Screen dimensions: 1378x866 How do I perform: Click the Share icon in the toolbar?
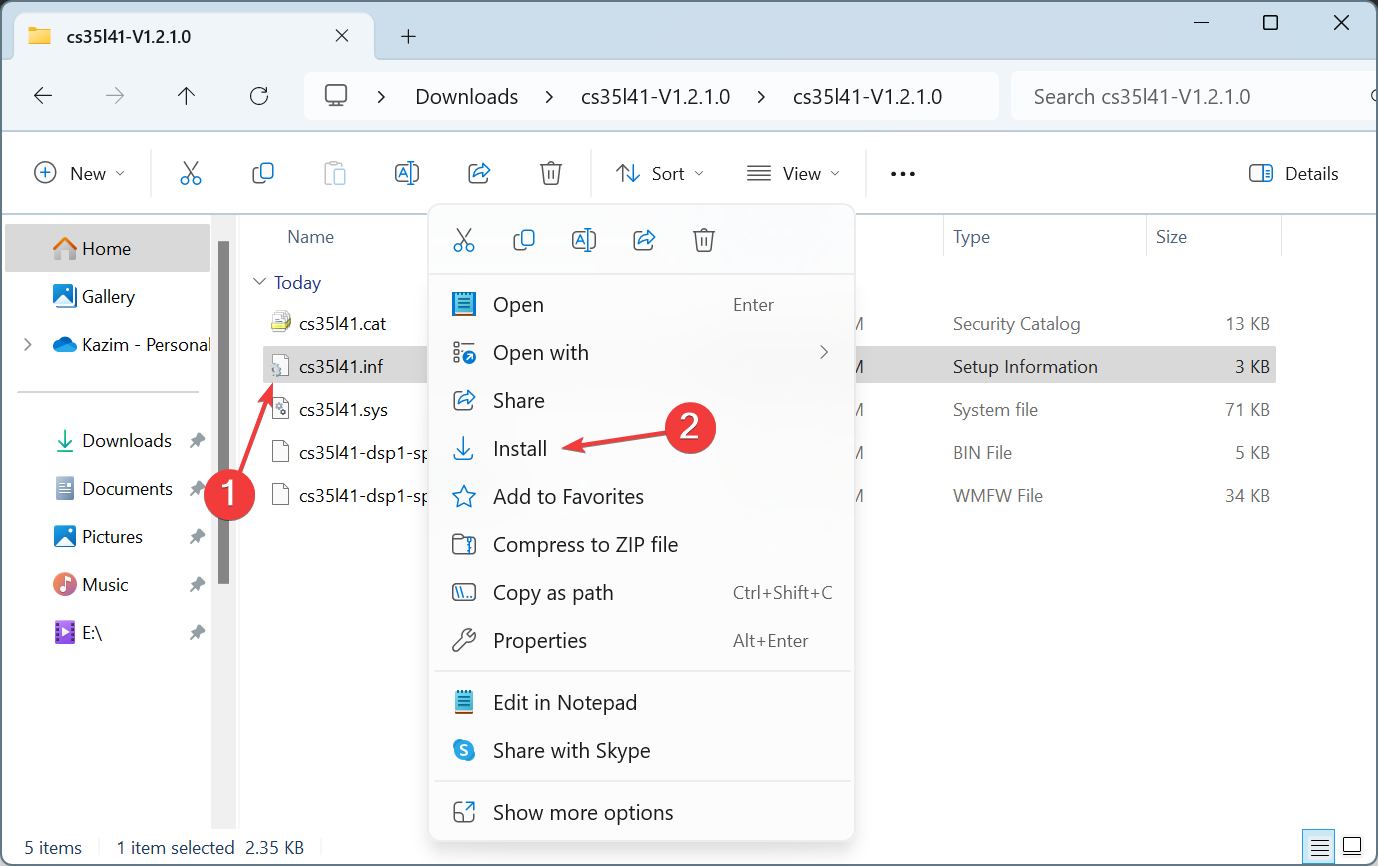point(479,173)
